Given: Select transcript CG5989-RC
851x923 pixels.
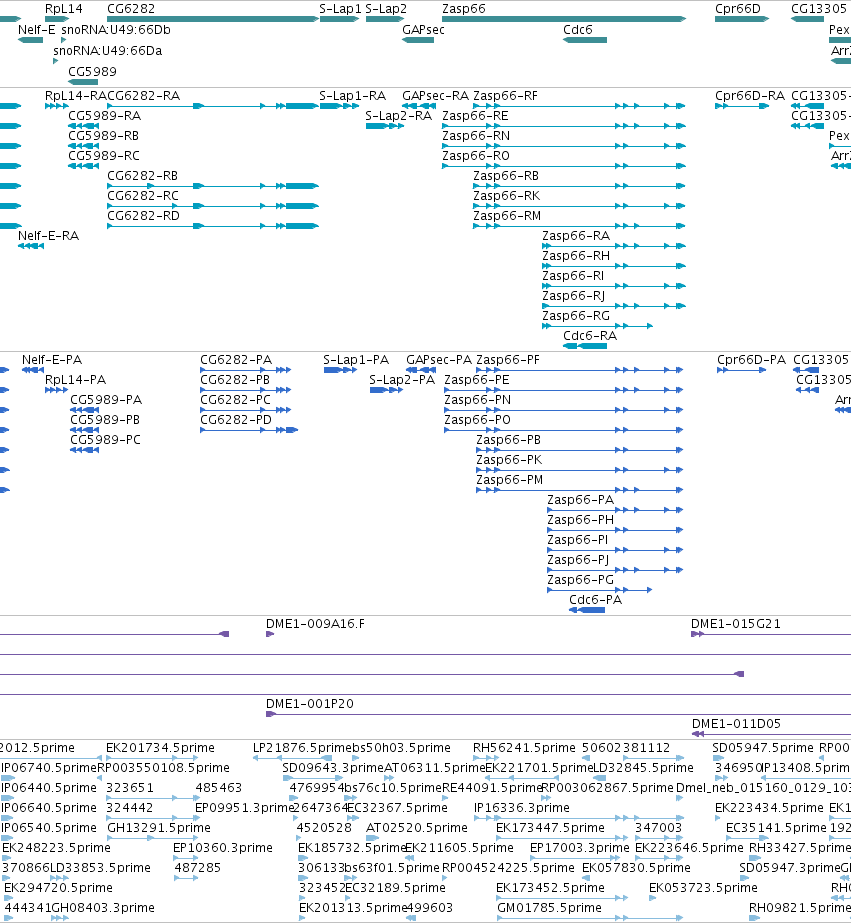Looking at the screenshot, I should [104, 156].
